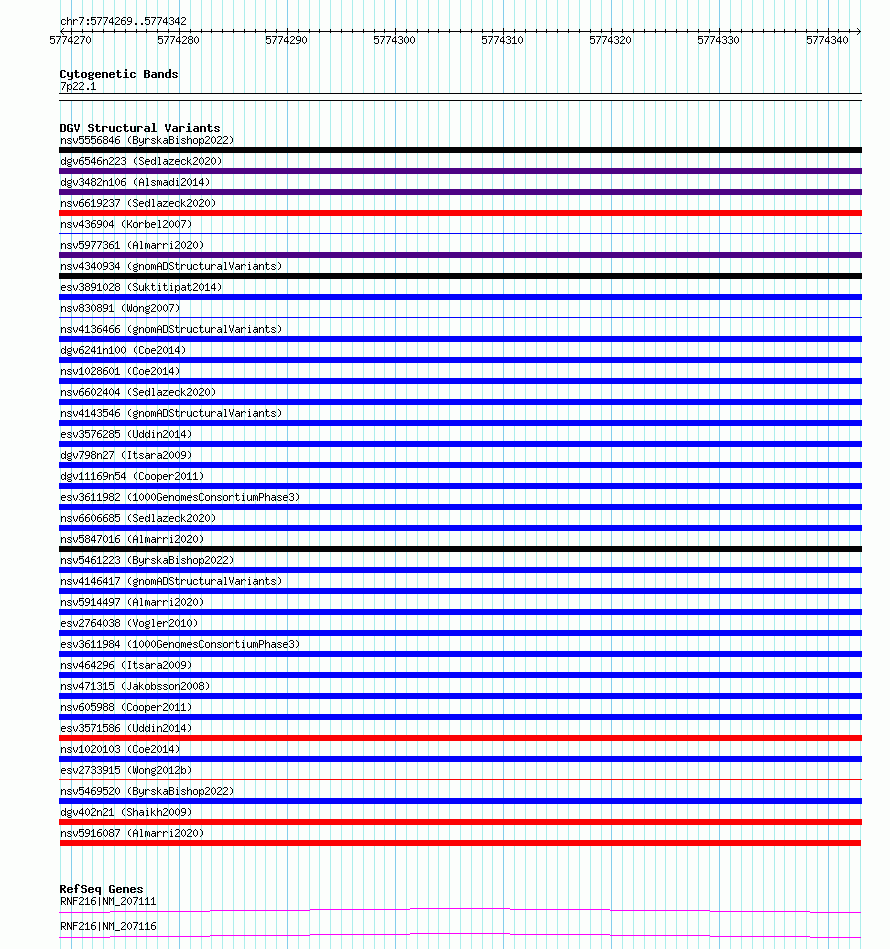Click nsv6606685 (Sedlazeck2020) label
Image resolution: width=890 pixels, height=949 pixels.
(x=138, y=518)
